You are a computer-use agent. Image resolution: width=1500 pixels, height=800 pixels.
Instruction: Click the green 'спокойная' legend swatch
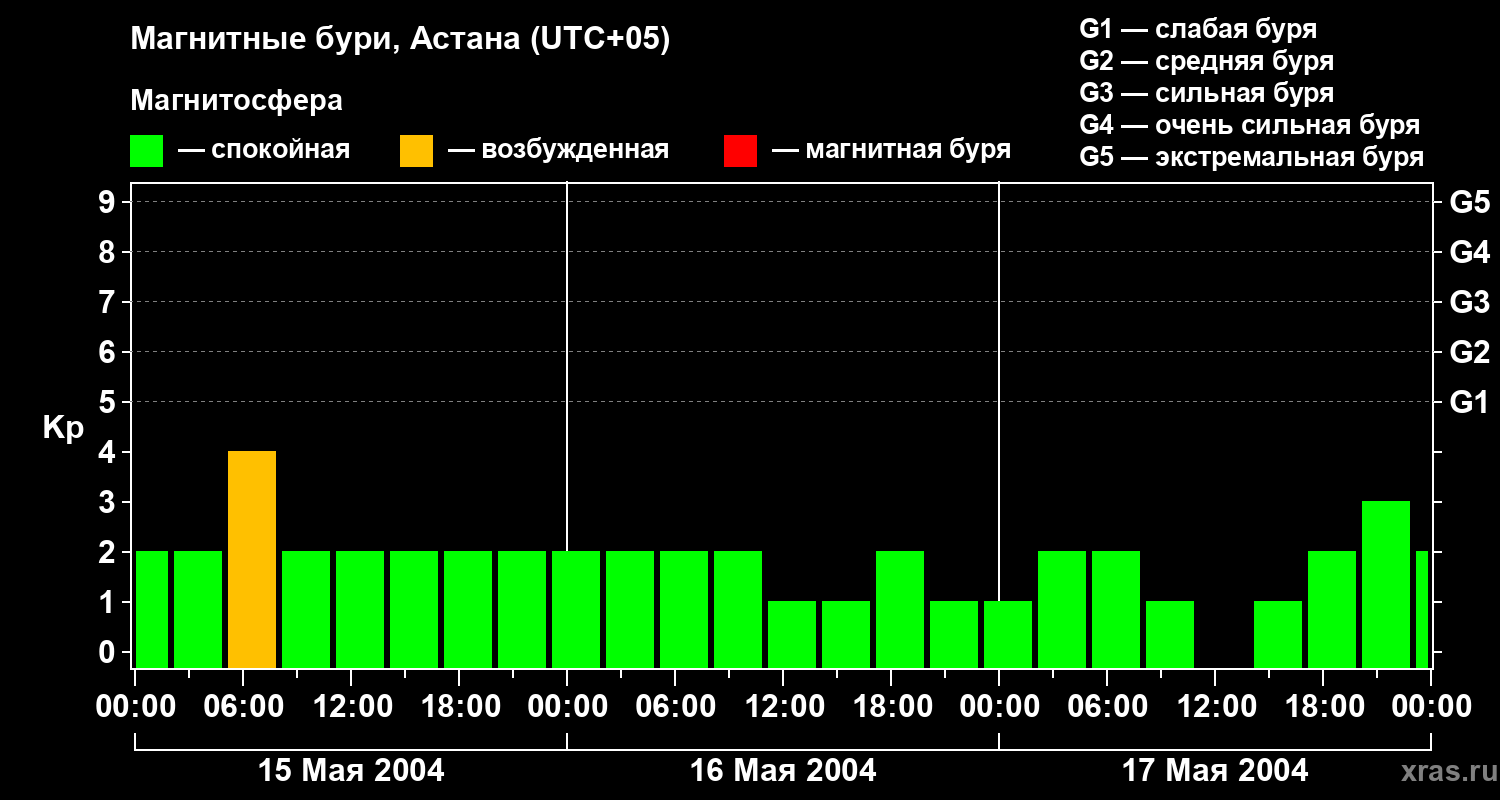146,150
